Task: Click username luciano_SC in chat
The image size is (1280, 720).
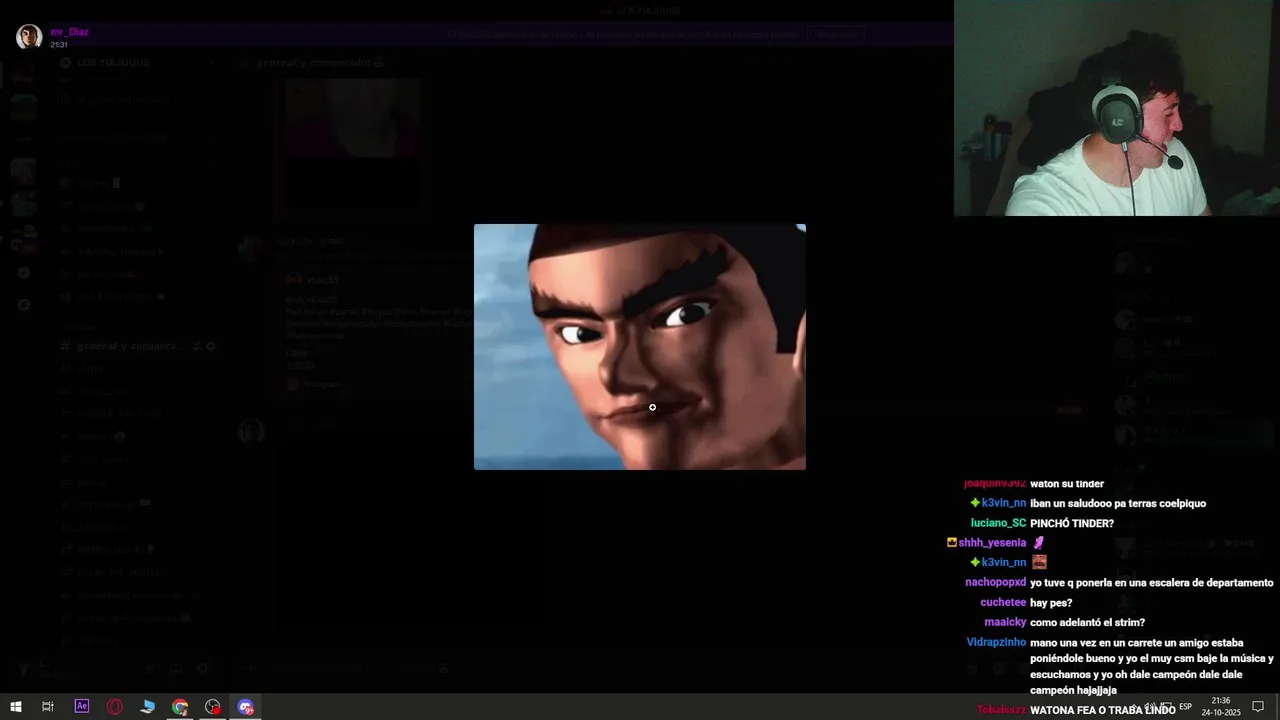Action: click(x=998, y=523)
